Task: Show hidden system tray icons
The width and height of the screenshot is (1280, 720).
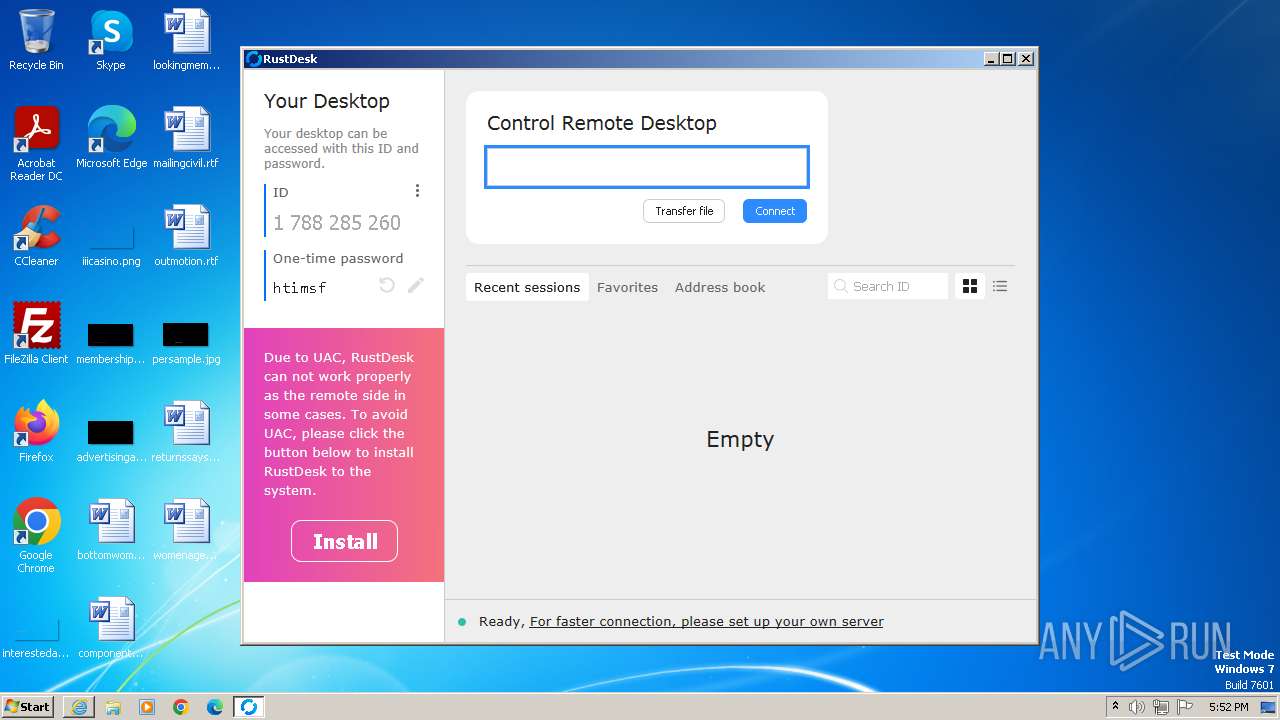Action: point(1116,706)
